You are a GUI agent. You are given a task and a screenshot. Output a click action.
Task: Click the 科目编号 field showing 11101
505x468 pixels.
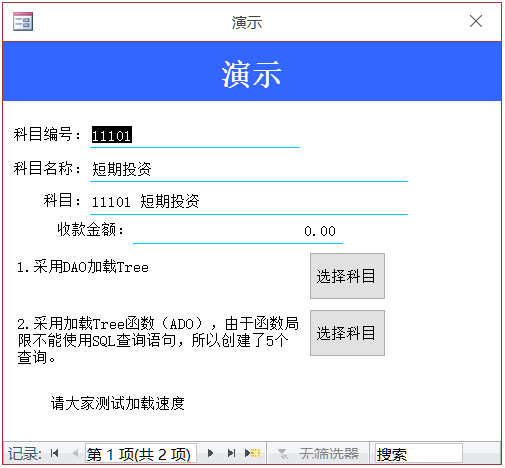[195, 136]
